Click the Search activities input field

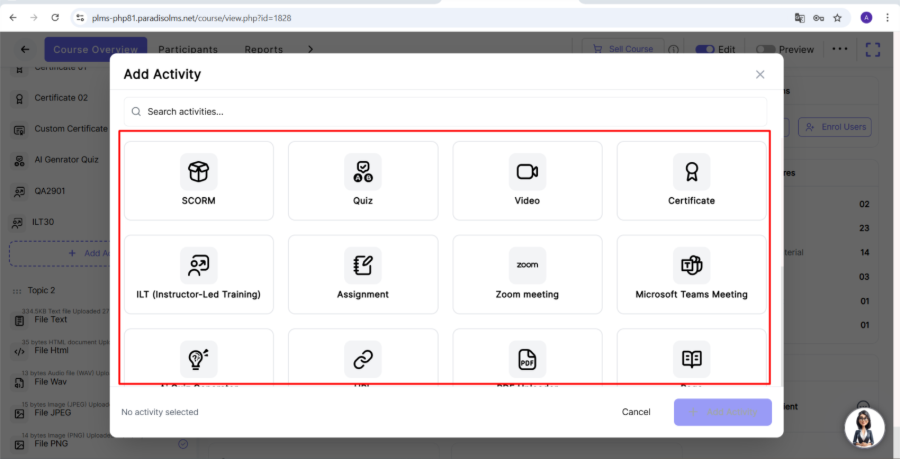445,111
